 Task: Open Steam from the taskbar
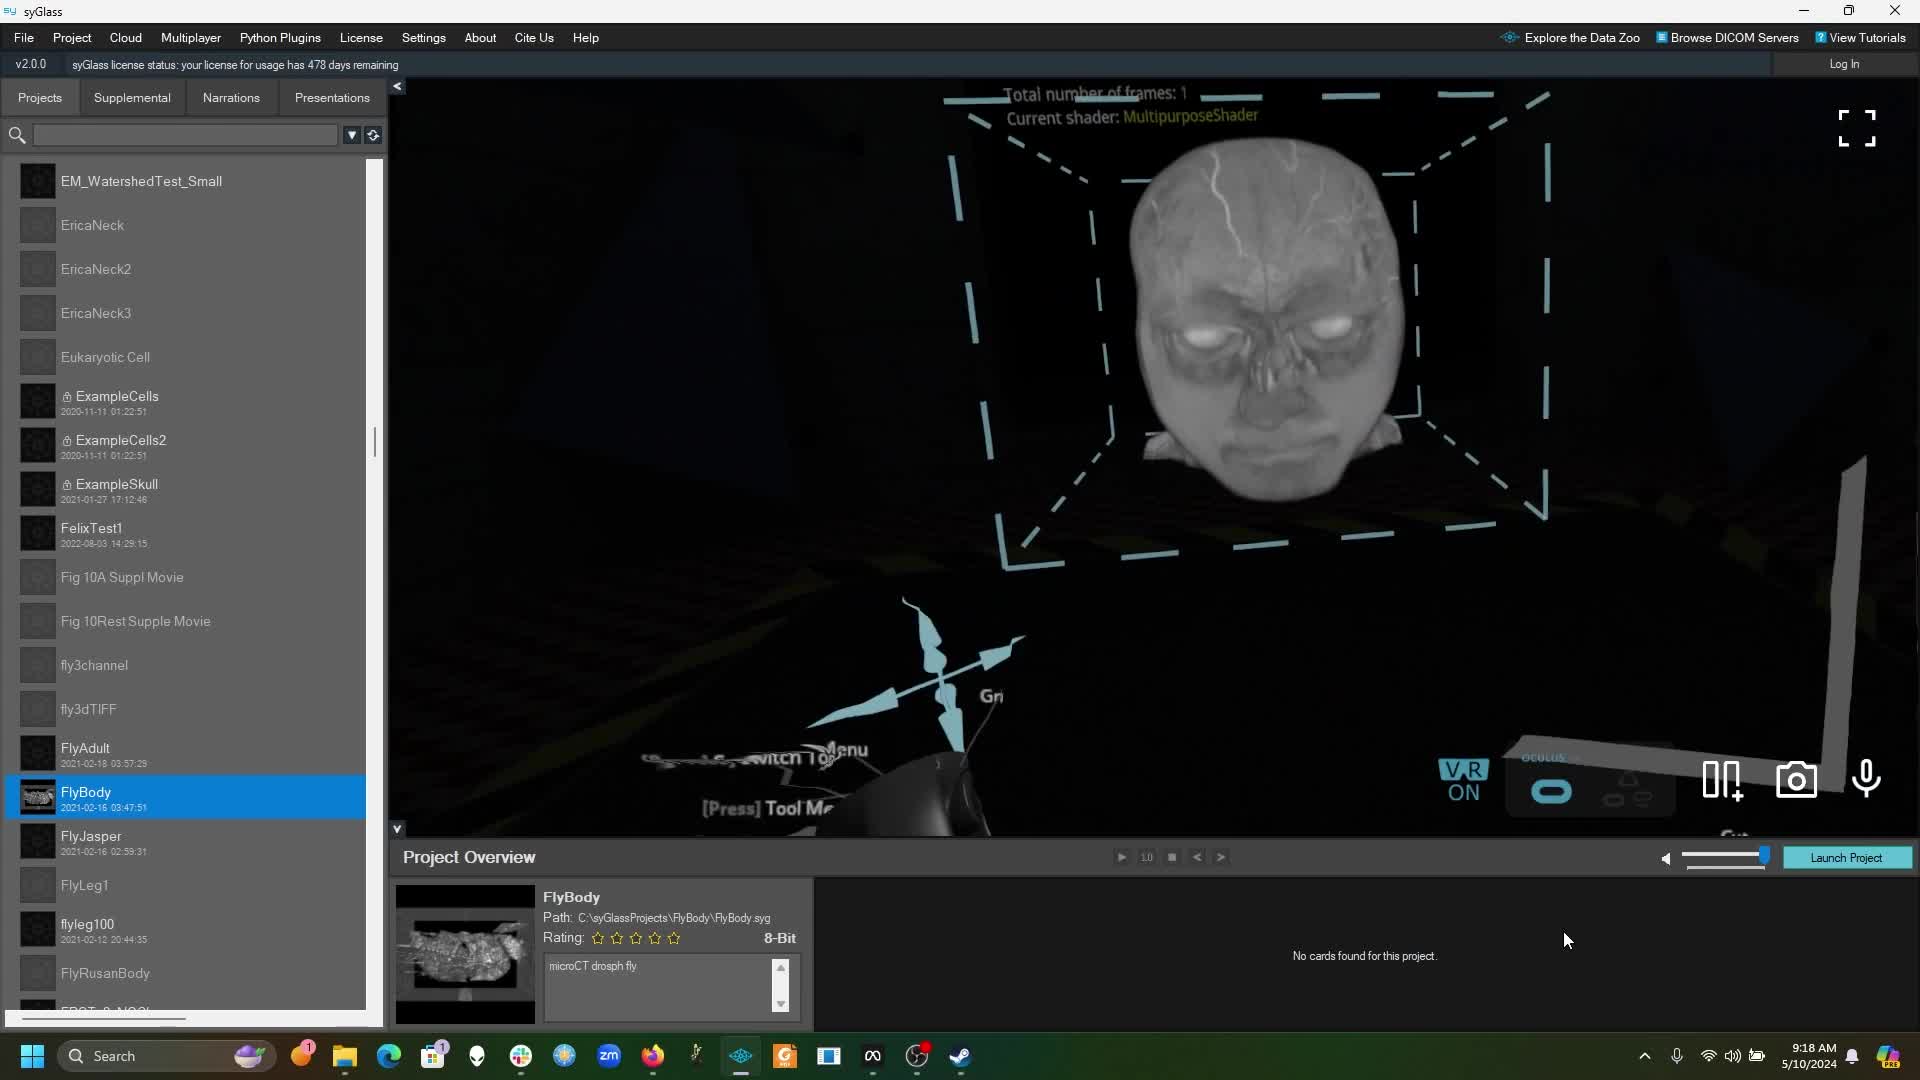(961, 1056)
